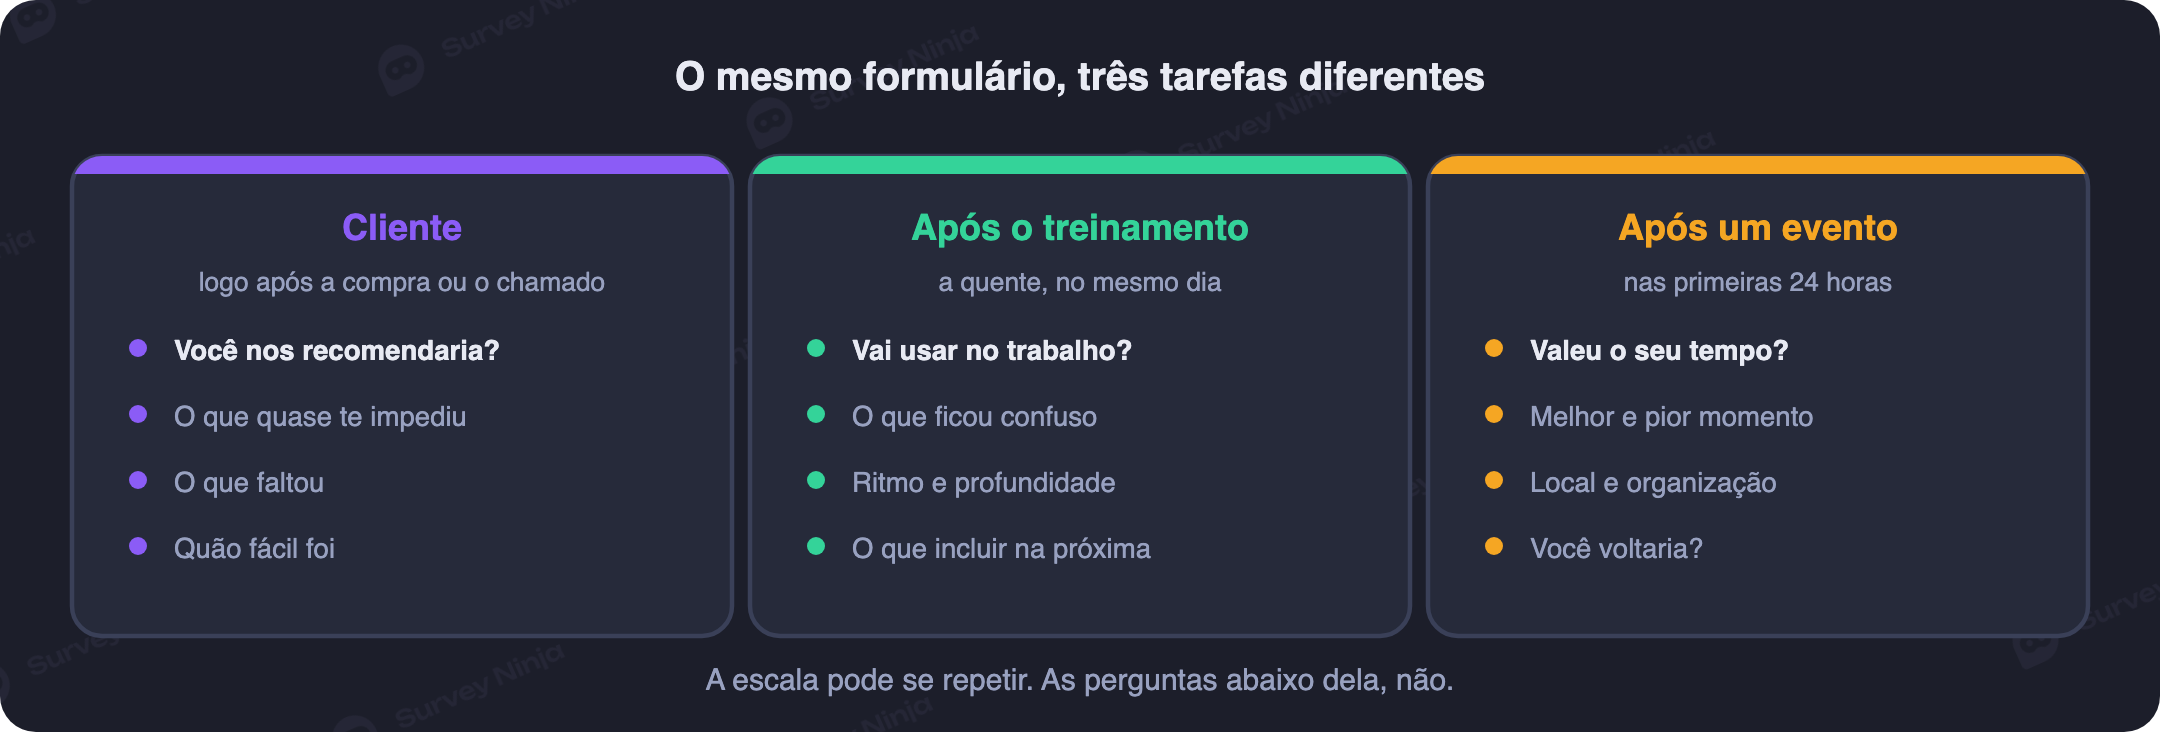The width and height of the screenshot is (2160, 732).
Task: Click "Local e organização" list item
Action: [x=1653, y=483]
